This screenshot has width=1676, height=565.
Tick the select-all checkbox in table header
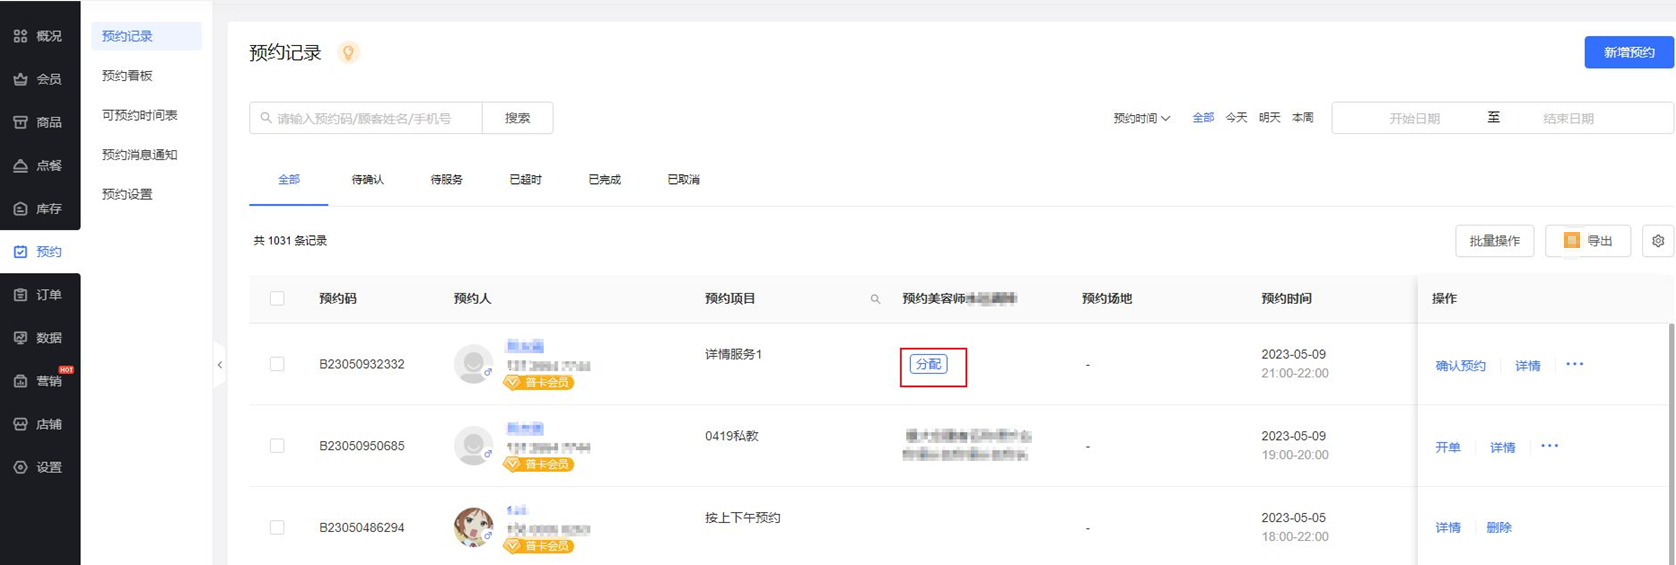point(277,299)
